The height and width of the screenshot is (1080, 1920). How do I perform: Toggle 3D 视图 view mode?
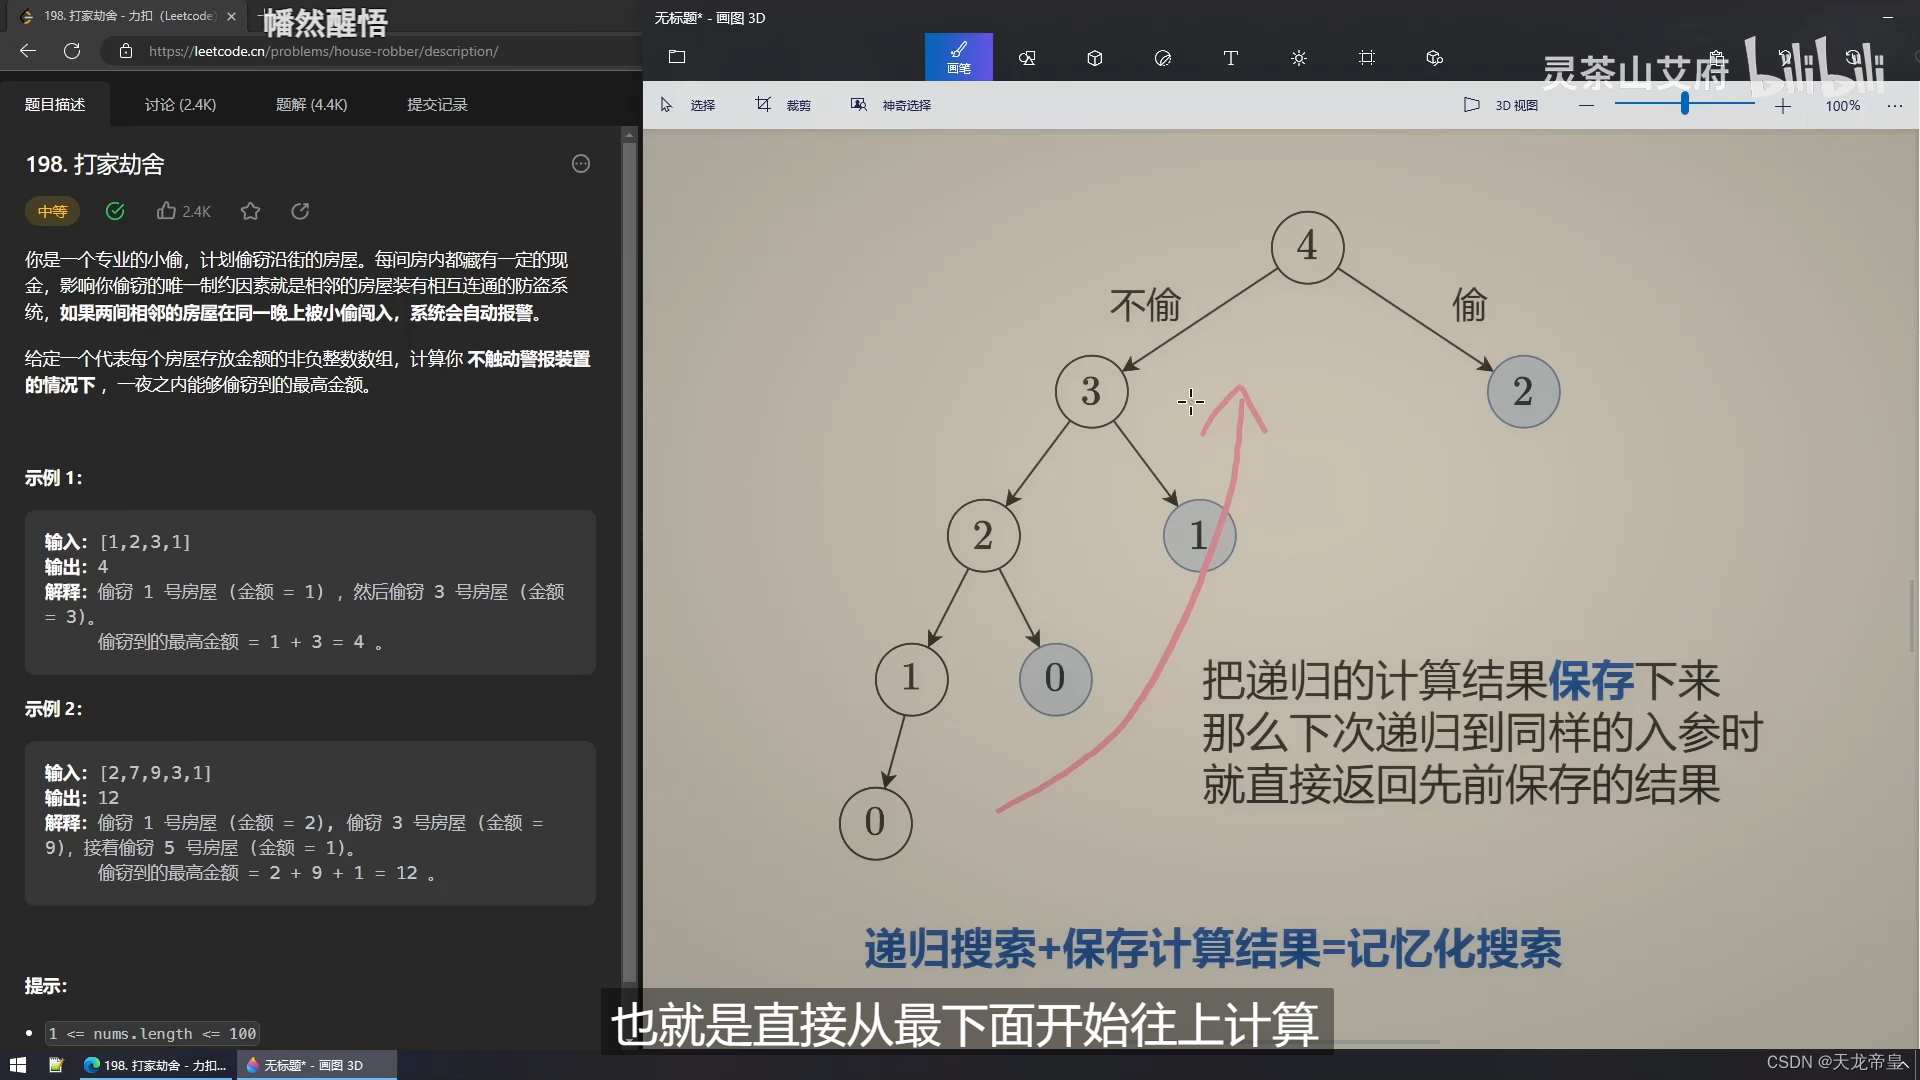(1501, 105)
